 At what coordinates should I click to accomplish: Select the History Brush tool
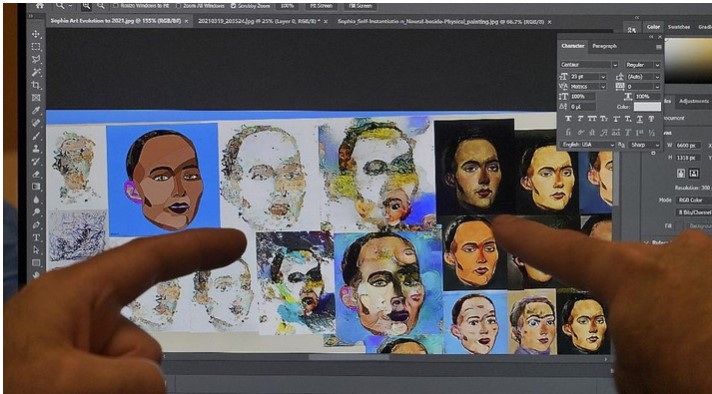[x=36, y=161]
